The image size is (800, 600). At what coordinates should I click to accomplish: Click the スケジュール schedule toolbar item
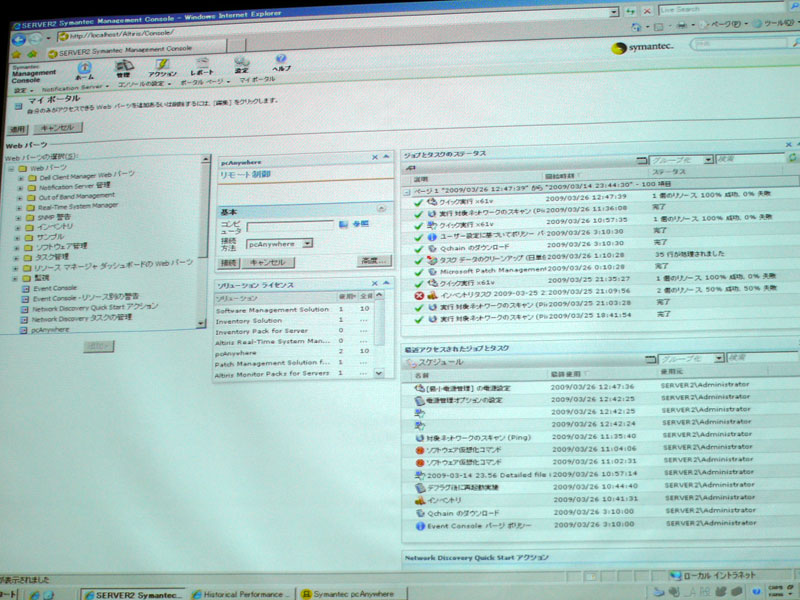(x=436, y=363)
